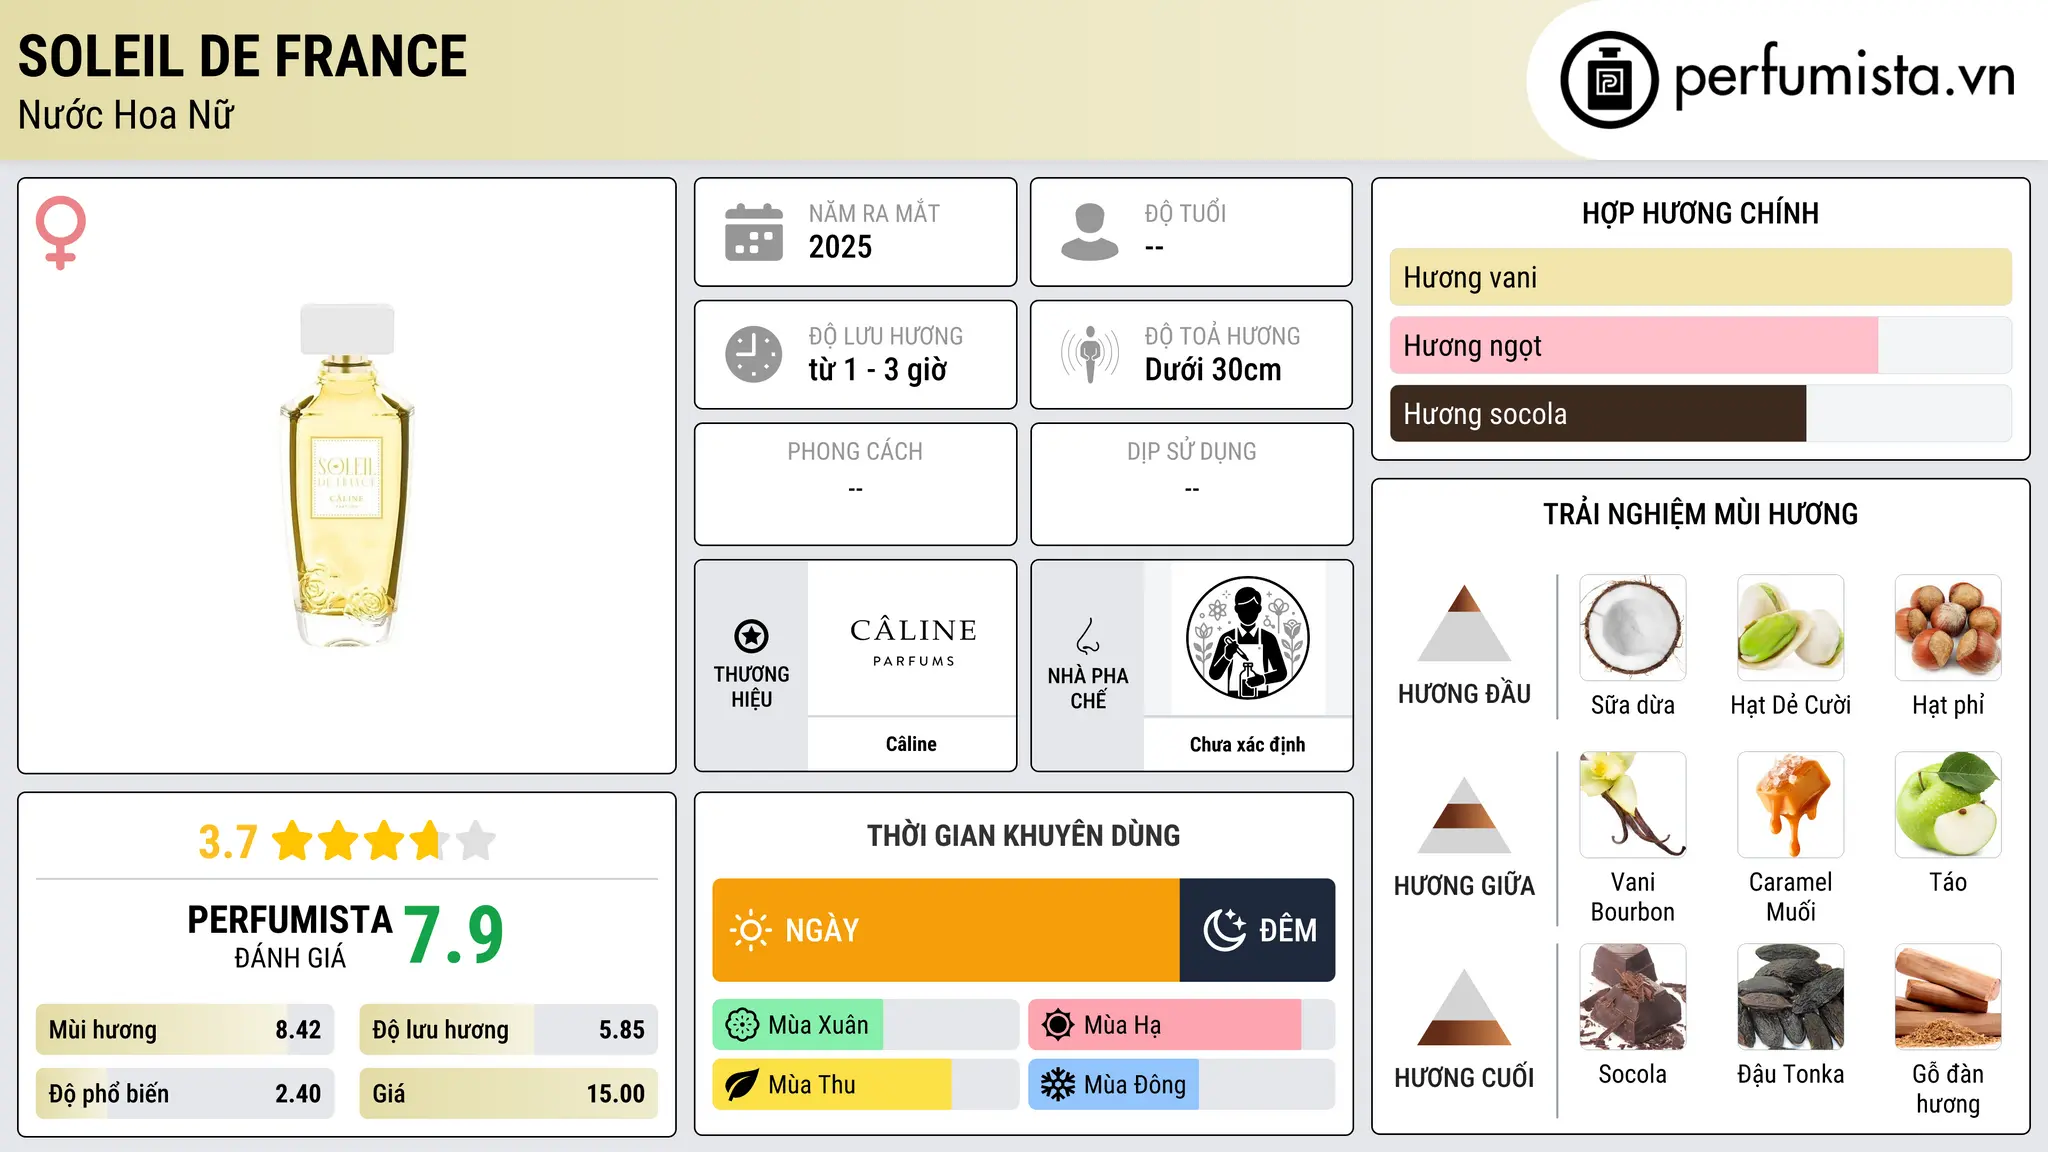Click the Câline Parfums brand logo
The height and width of the screenshot is (1152, 2048).
click(x=913, y=640)
